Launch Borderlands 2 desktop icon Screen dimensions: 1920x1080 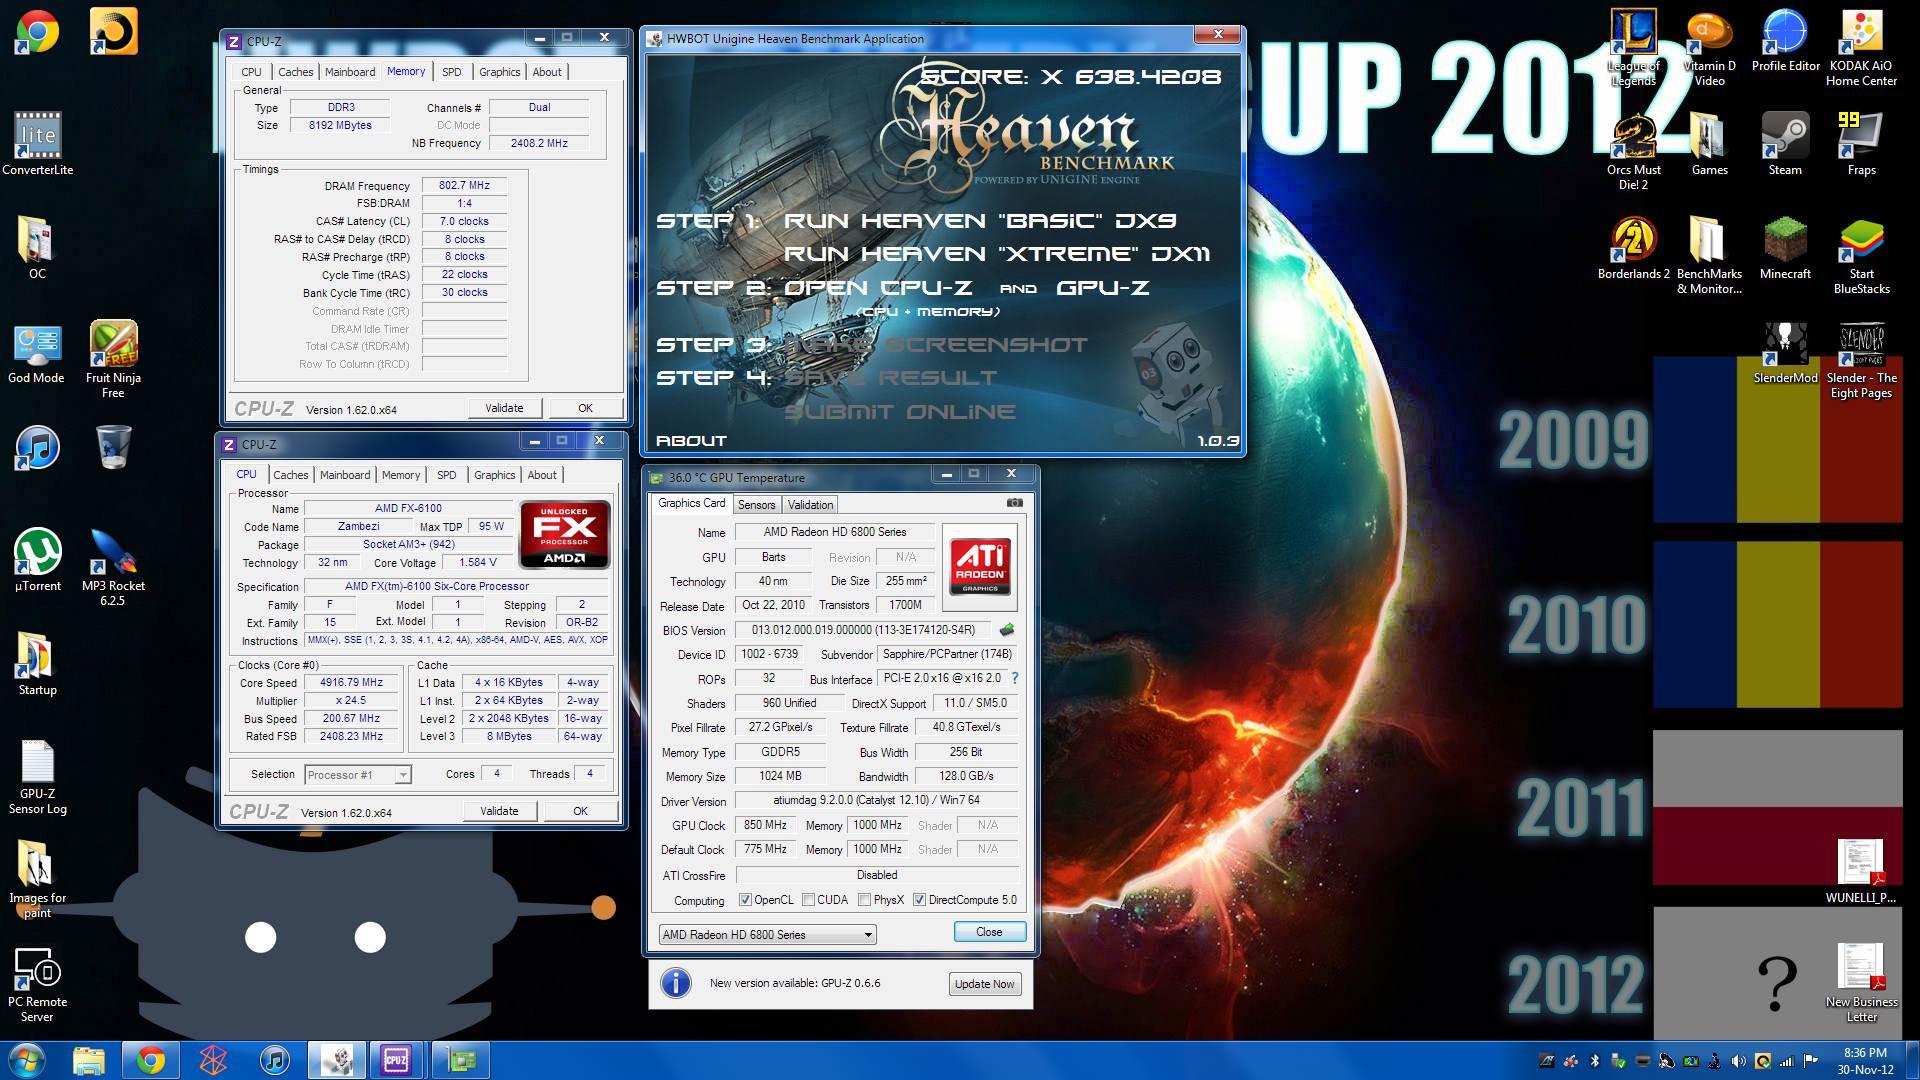pos(1633,248)
